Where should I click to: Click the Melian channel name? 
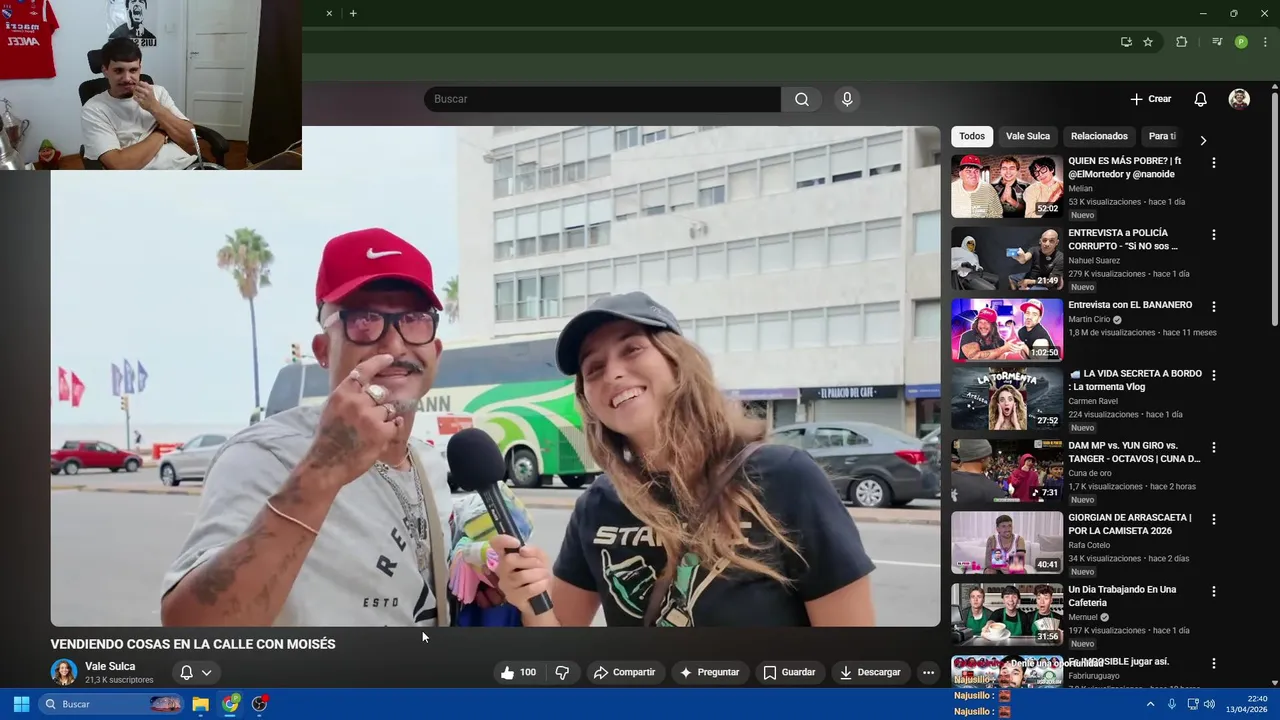(1080, 188)
